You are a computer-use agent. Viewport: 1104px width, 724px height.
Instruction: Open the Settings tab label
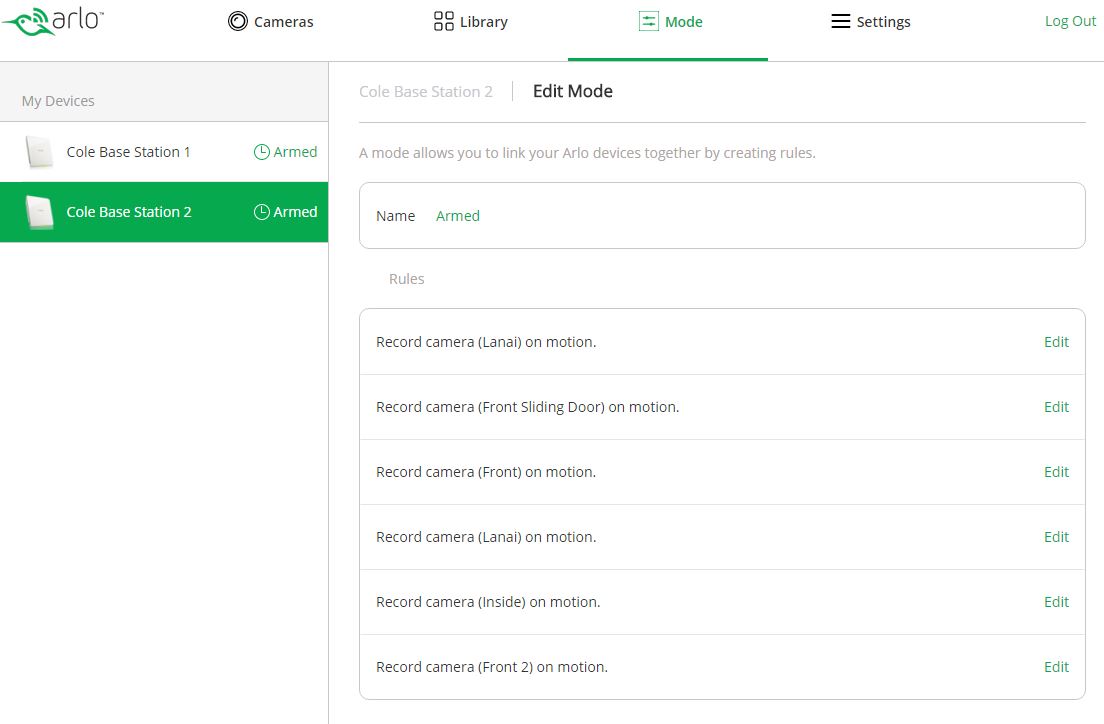[884, 22]
